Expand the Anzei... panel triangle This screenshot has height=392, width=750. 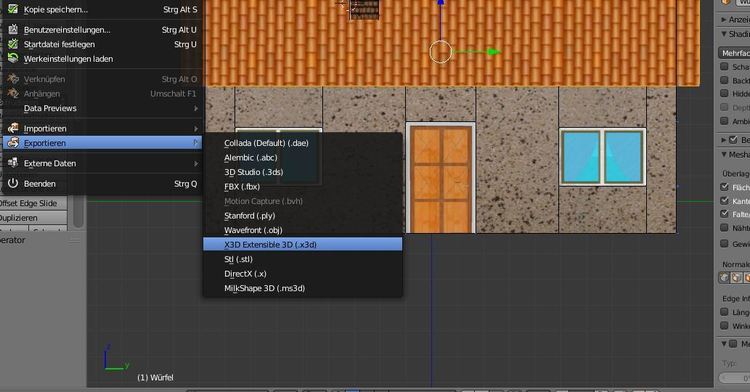(724, 20)
